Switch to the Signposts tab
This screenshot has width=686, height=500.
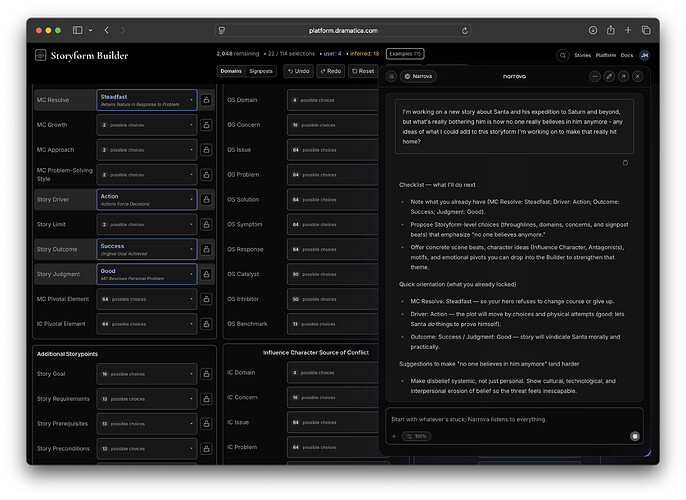(x=261, y=71)
